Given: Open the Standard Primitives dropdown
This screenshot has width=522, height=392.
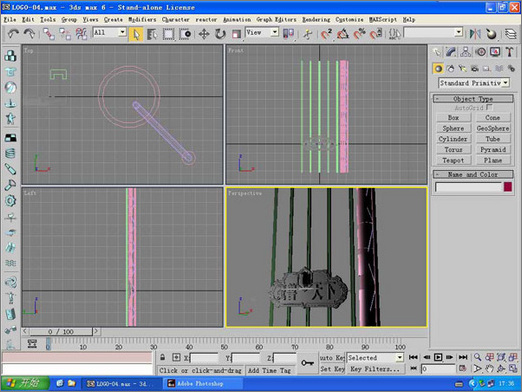Looking at the screenshot, I should tap(474, 83).
